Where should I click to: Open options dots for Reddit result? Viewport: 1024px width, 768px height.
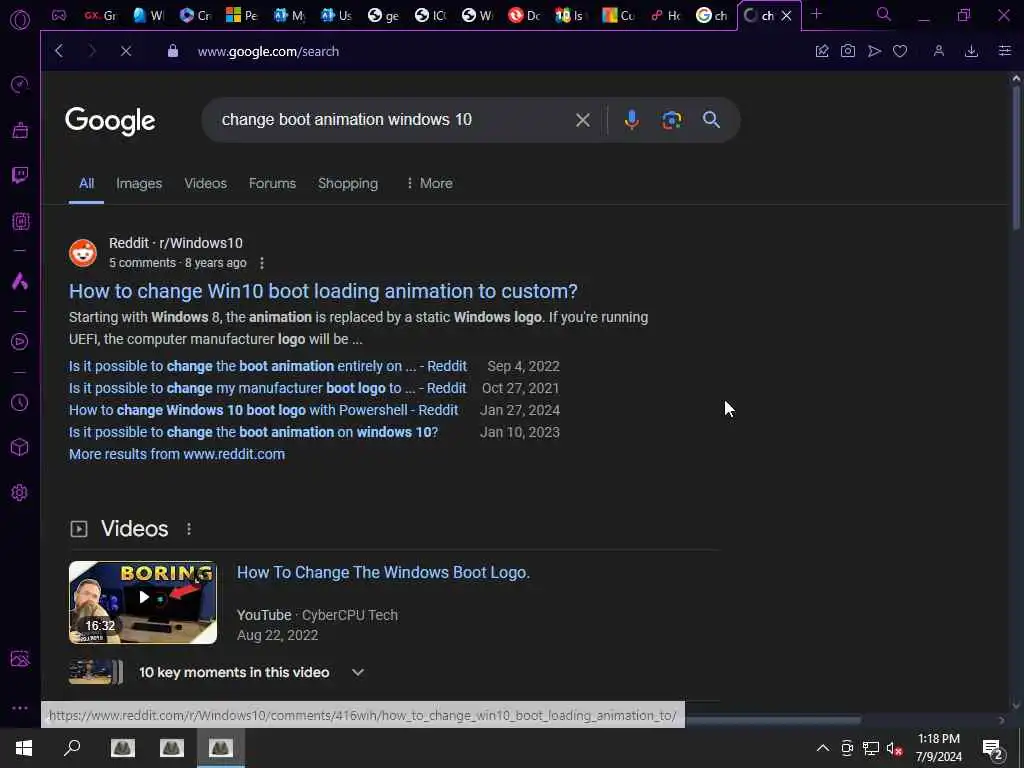tap(262, 263)
